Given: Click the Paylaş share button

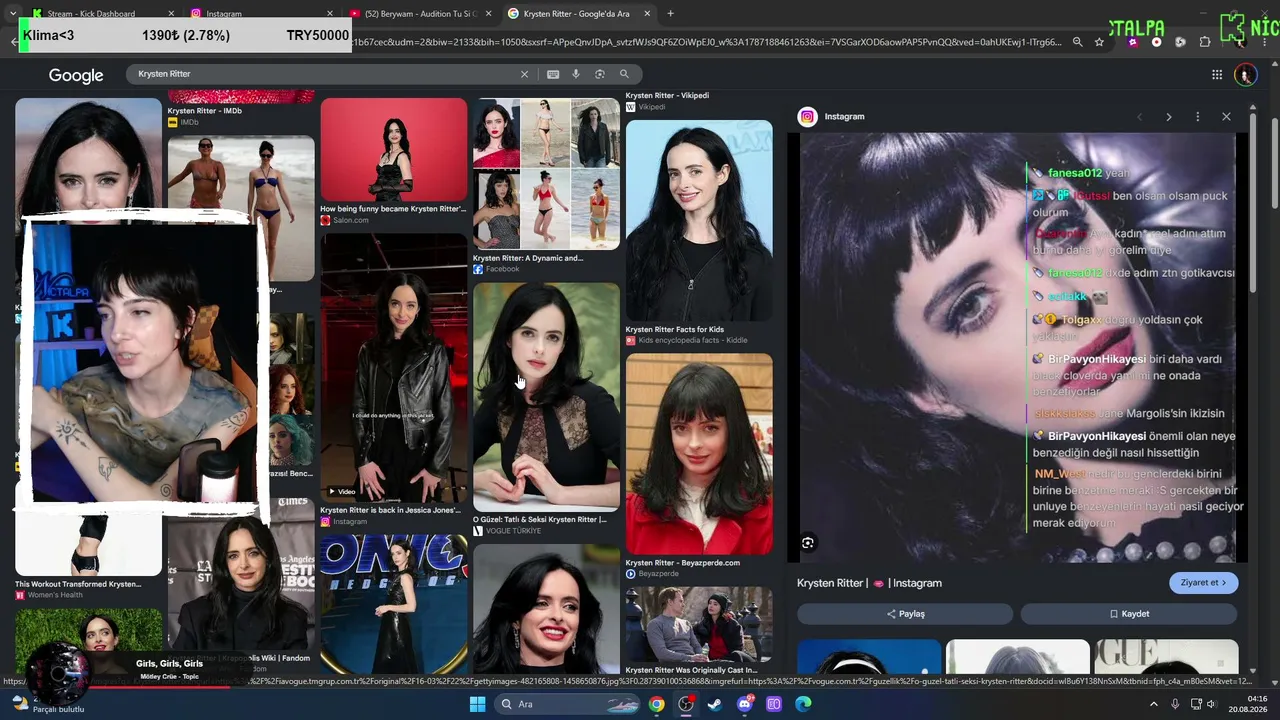Looking at the screenshot, I should [x=905, y=614].
